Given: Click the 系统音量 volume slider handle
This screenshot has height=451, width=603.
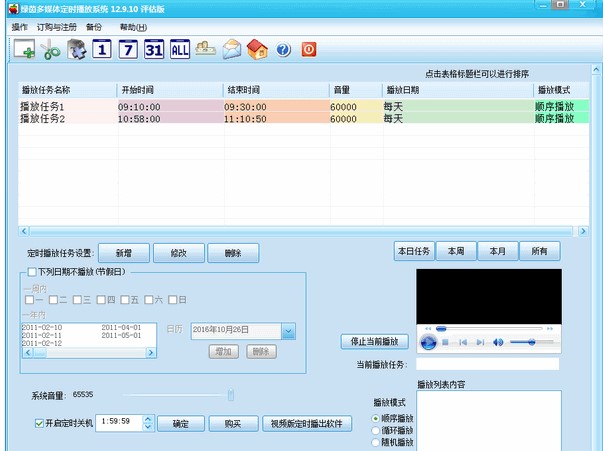Looking at the screenshot, I should [x=230, y=395].
